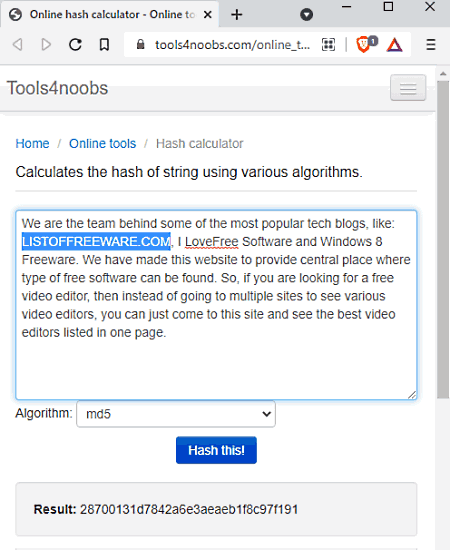This screenshot has height=550, width=450.
Task: Open the Online tools breadcrumb link
Action: (x=102, y=143)
